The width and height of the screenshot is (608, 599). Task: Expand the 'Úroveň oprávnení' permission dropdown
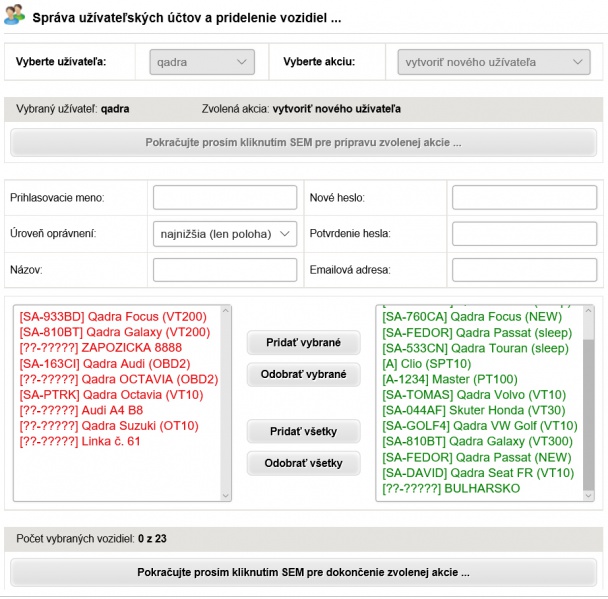(225, 234)
